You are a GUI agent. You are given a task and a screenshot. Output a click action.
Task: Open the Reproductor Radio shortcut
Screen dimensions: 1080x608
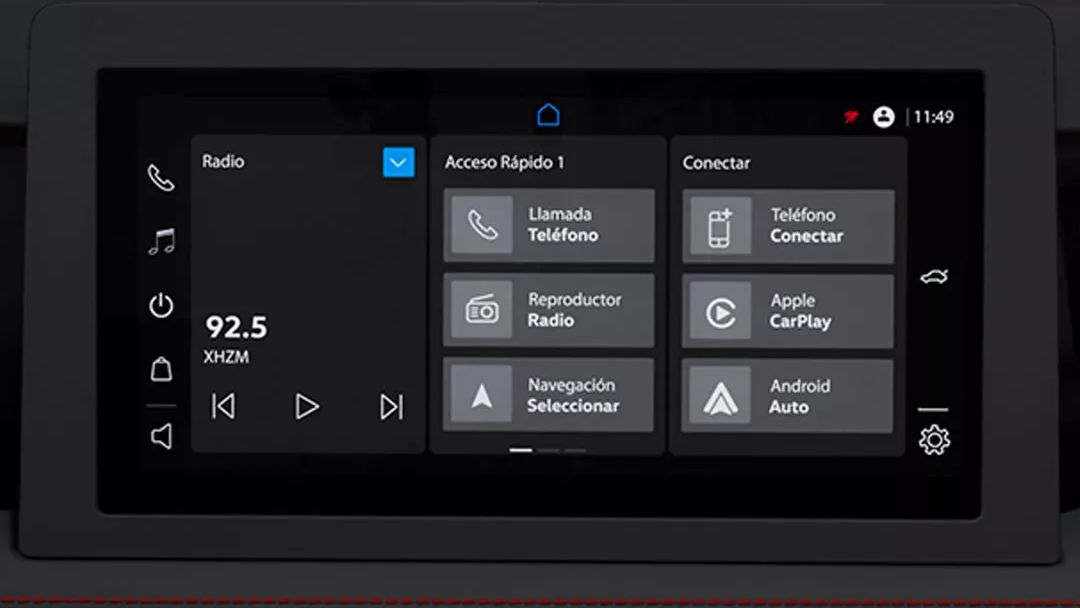[x=549, y=310]
